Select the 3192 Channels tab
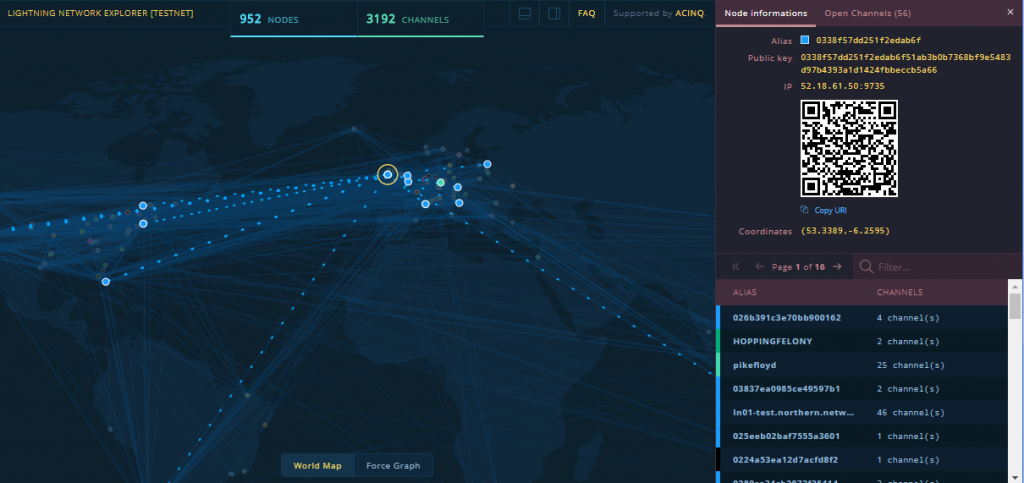1024x483 pixels. click(421, 19)
